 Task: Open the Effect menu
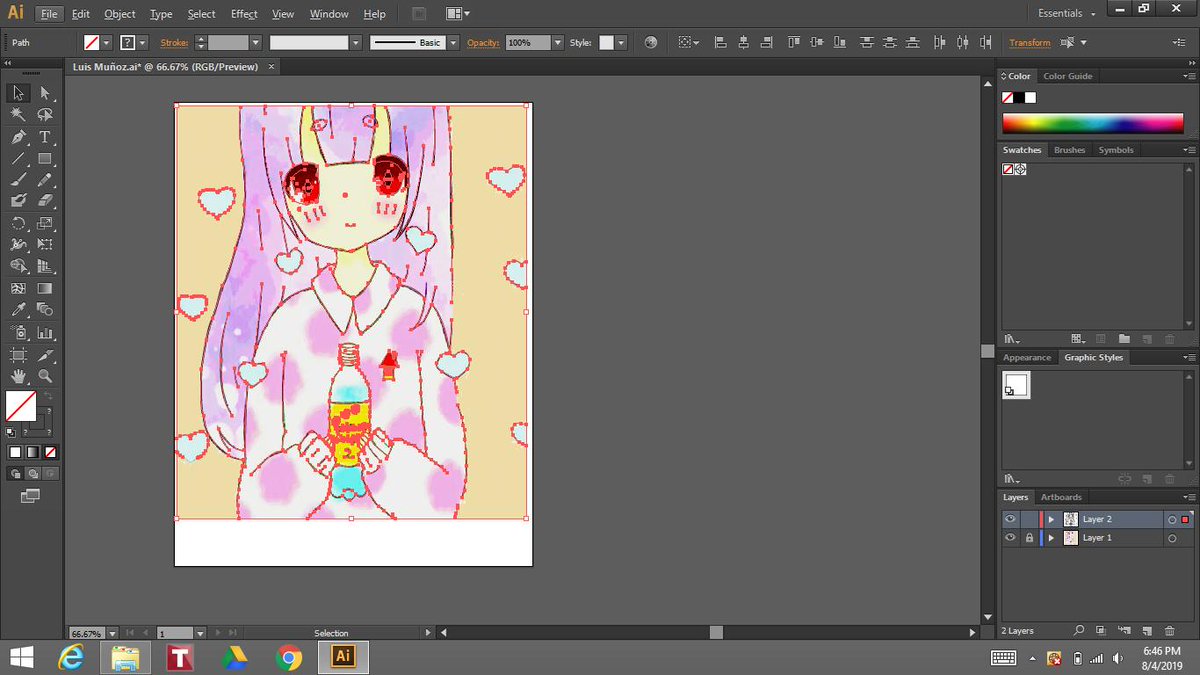[243, 14]
